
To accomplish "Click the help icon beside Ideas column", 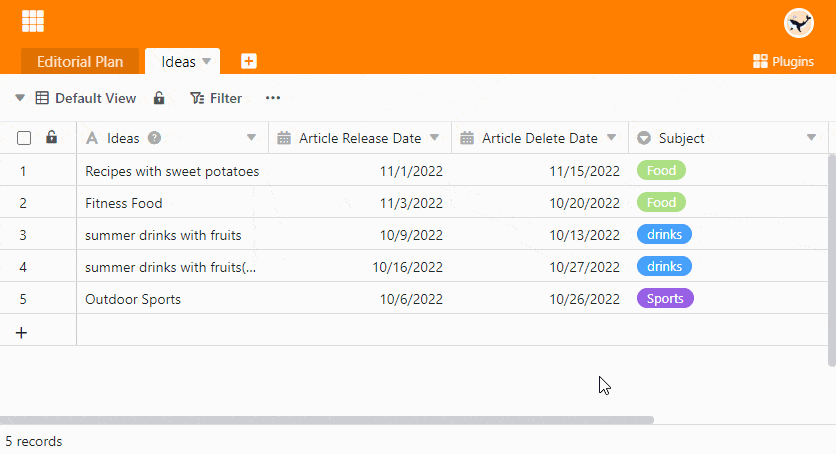I will (x=155, y=138).
